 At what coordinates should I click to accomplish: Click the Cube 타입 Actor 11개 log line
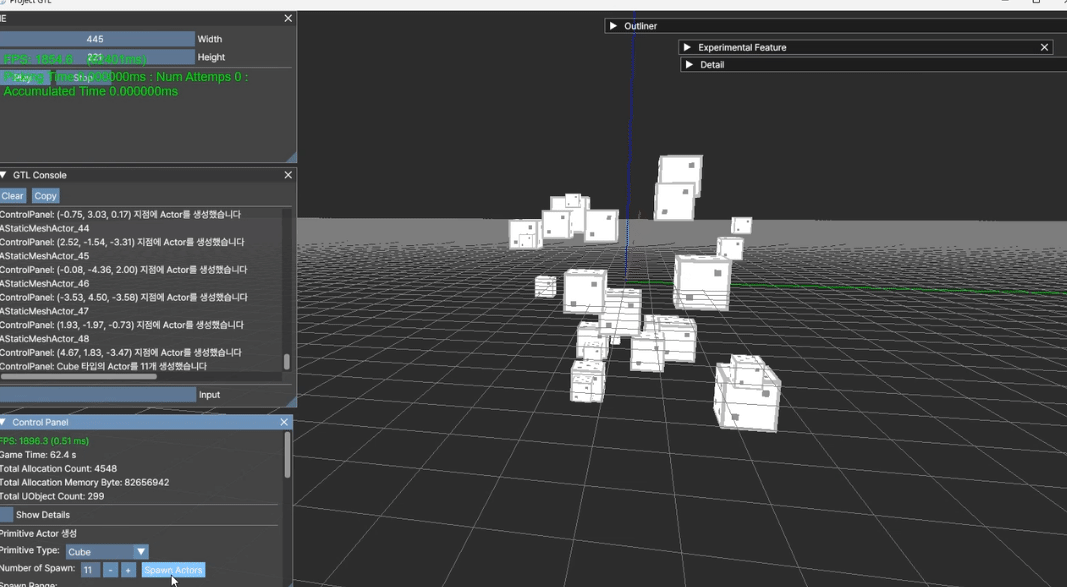103,366
